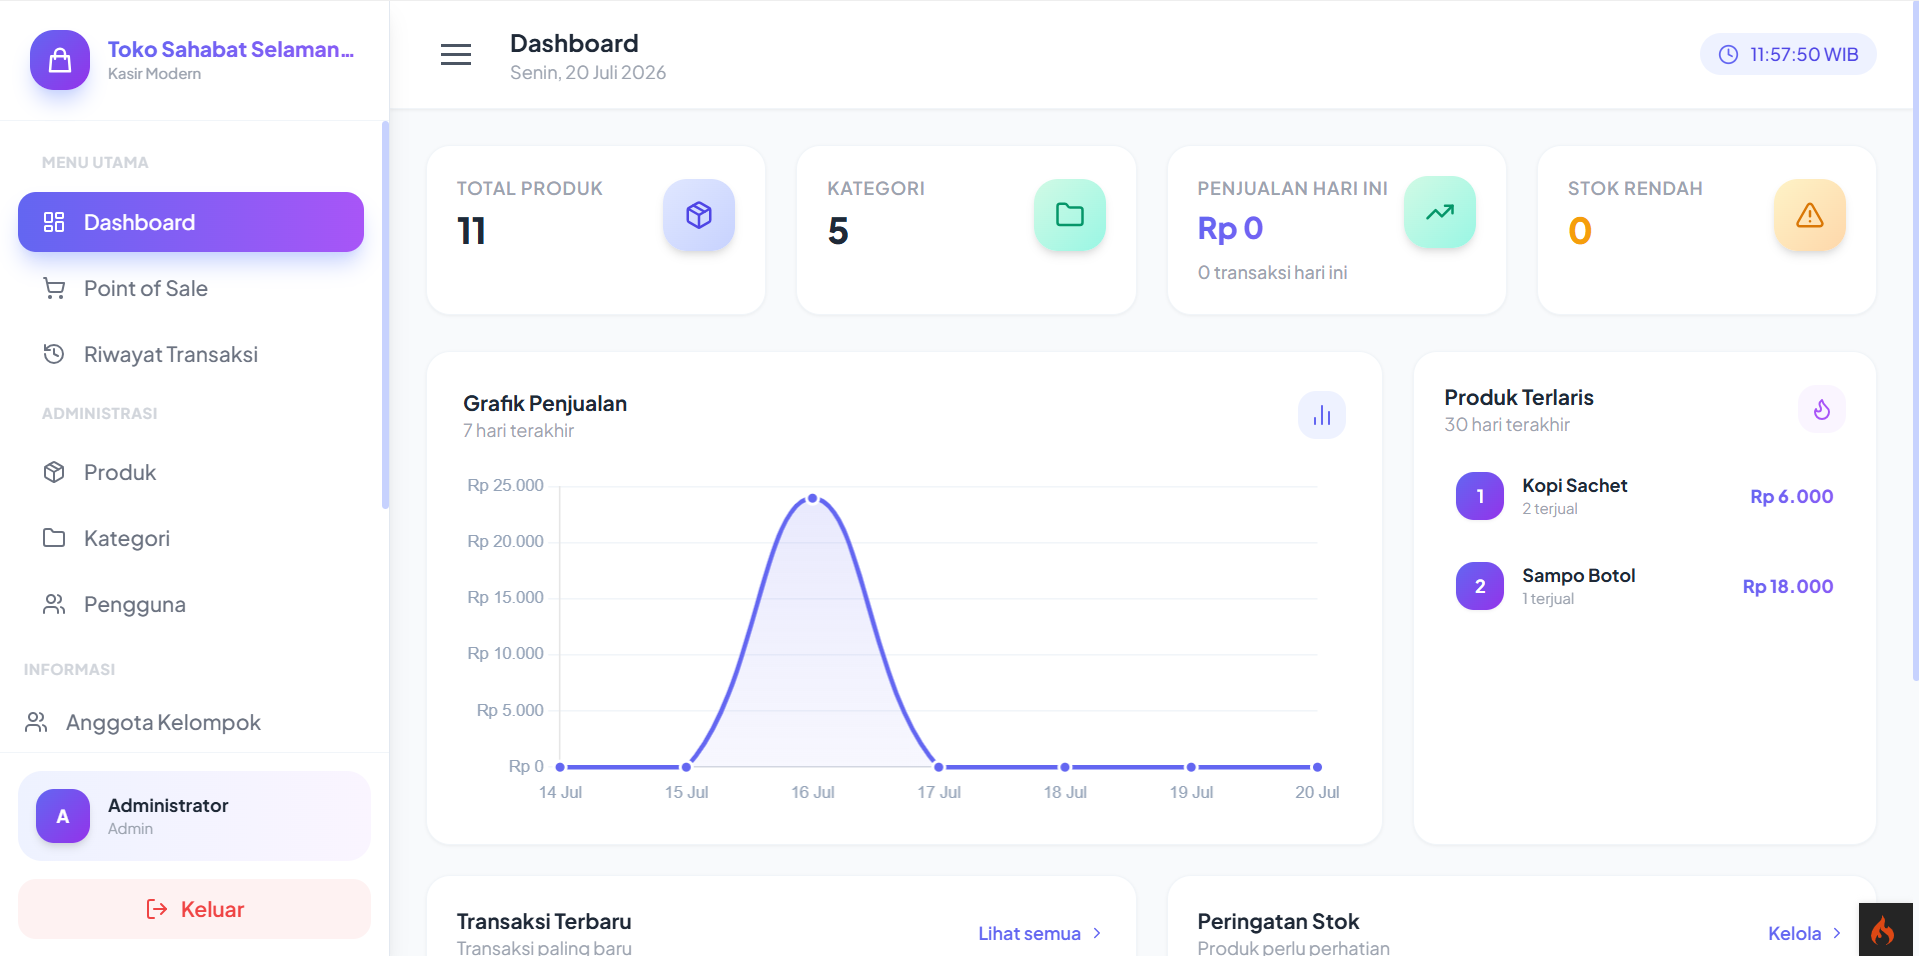Click the Kopi Sachet product name
This screenshot has width=1919, height=956.
click(1574, 485)
